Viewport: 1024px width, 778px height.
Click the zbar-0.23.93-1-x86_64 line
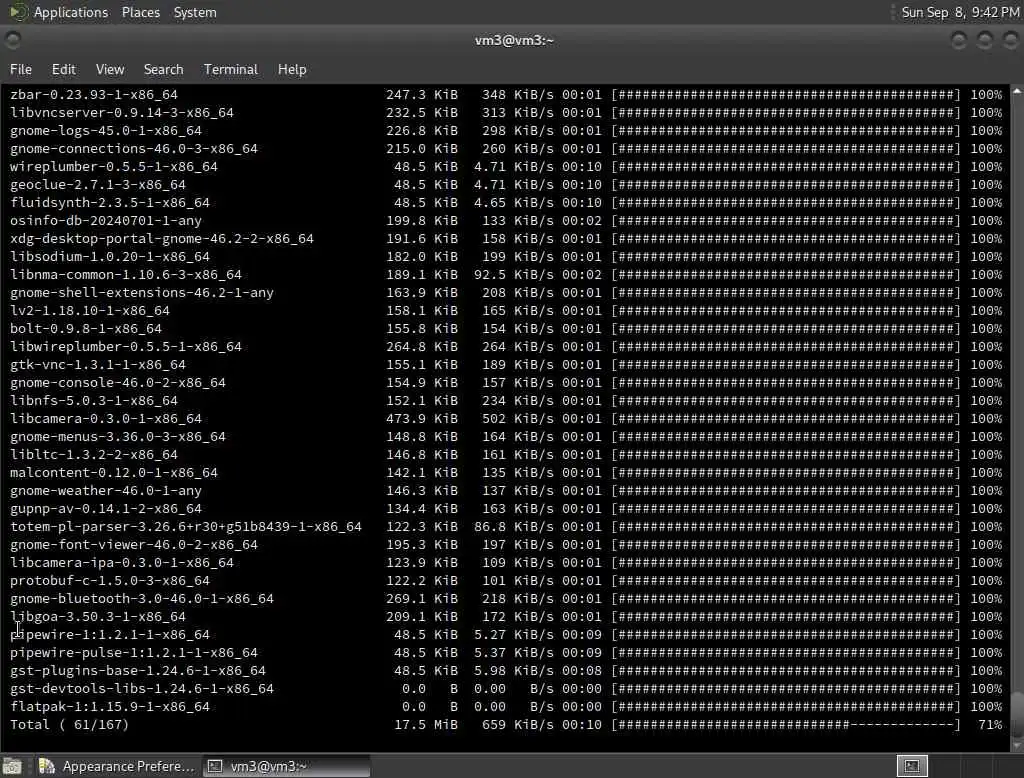coord(506,95)
